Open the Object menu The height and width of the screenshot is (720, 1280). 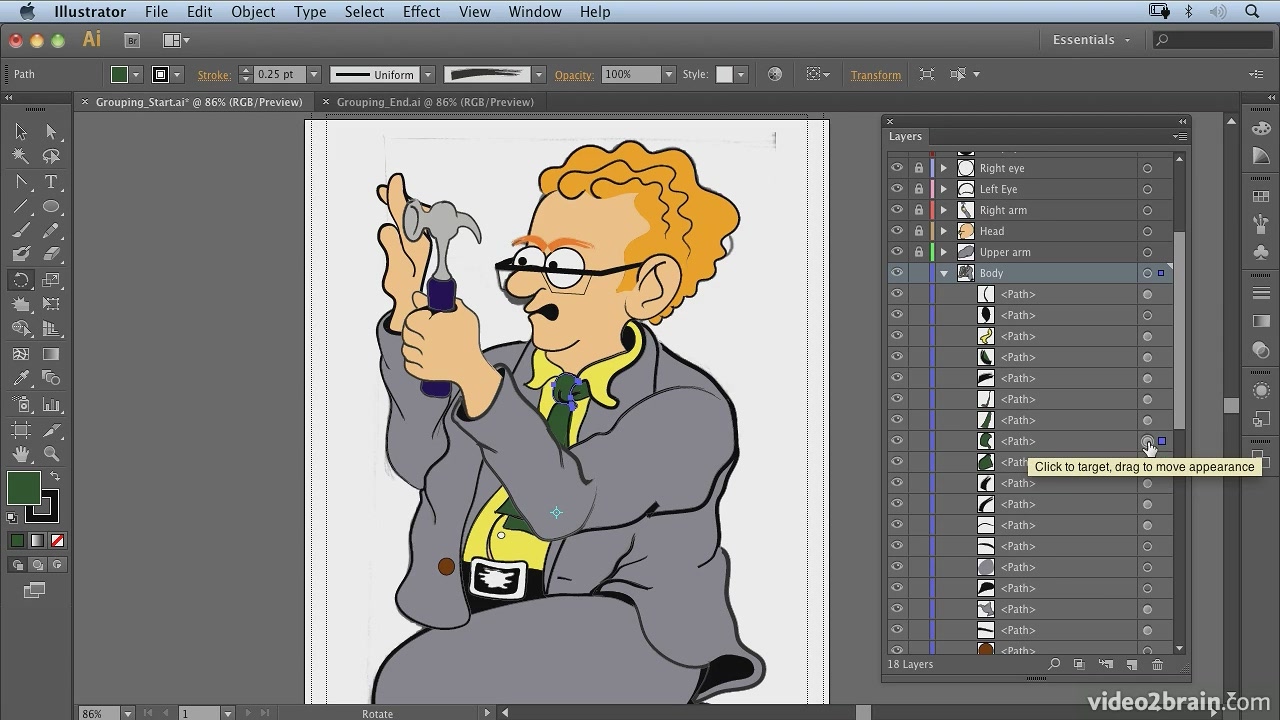(x=253, y=12)
